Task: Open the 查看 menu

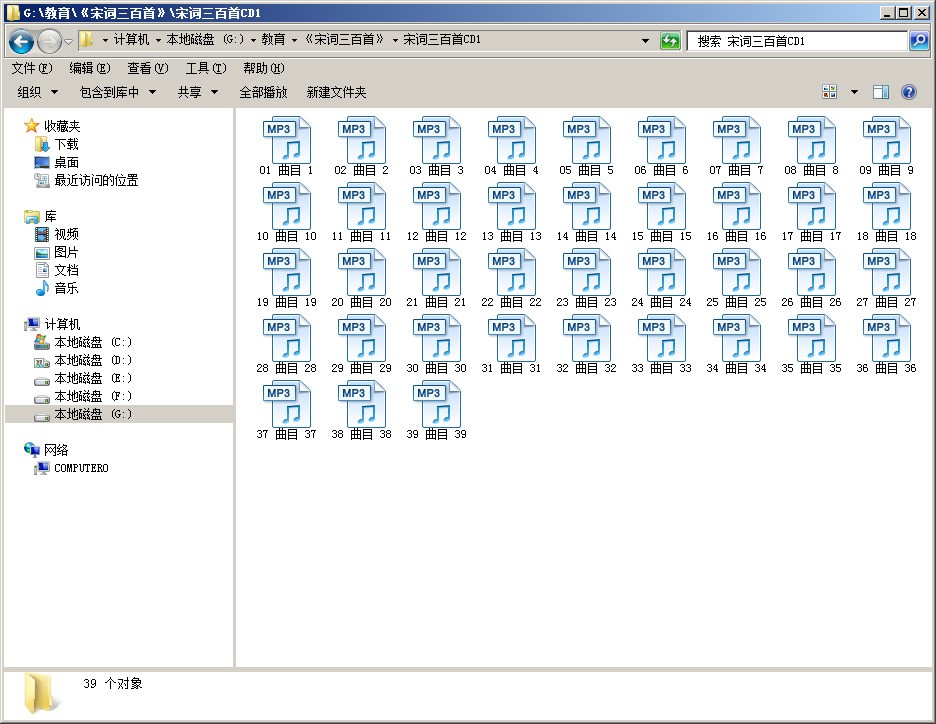Action: point(145,68)
